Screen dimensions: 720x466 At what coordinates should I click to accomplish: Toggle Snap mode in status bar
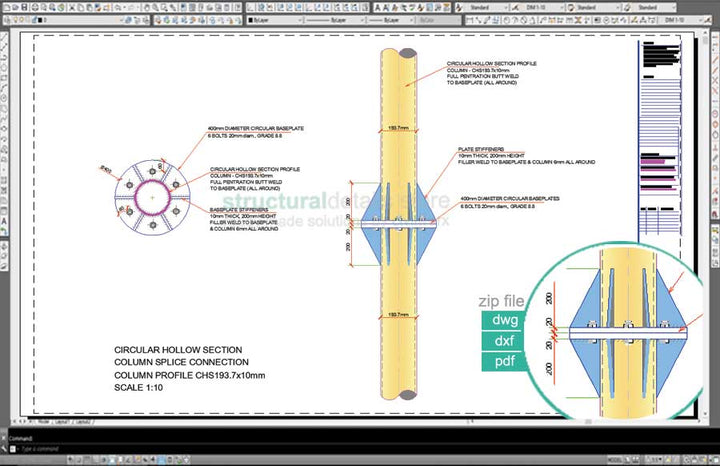pos(79,460)
